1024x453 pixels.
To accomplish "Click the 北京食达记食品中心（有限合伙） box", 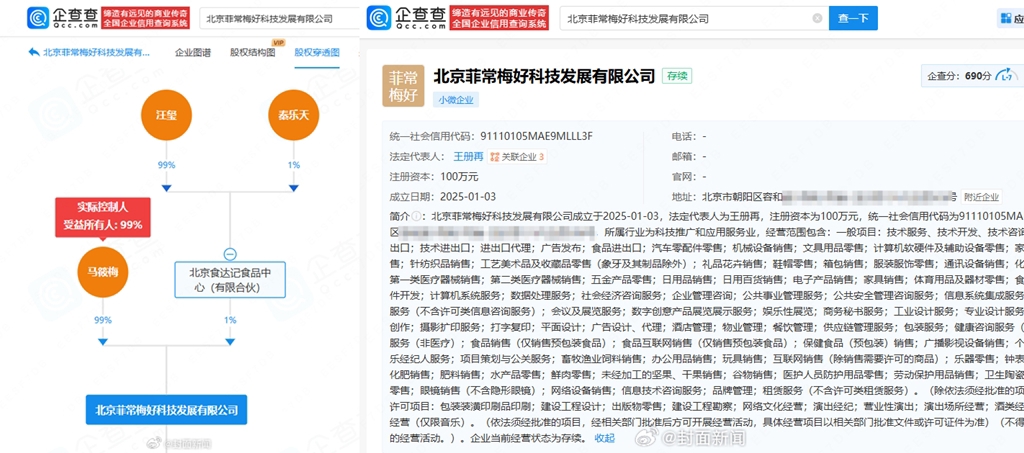I will 230,279.
